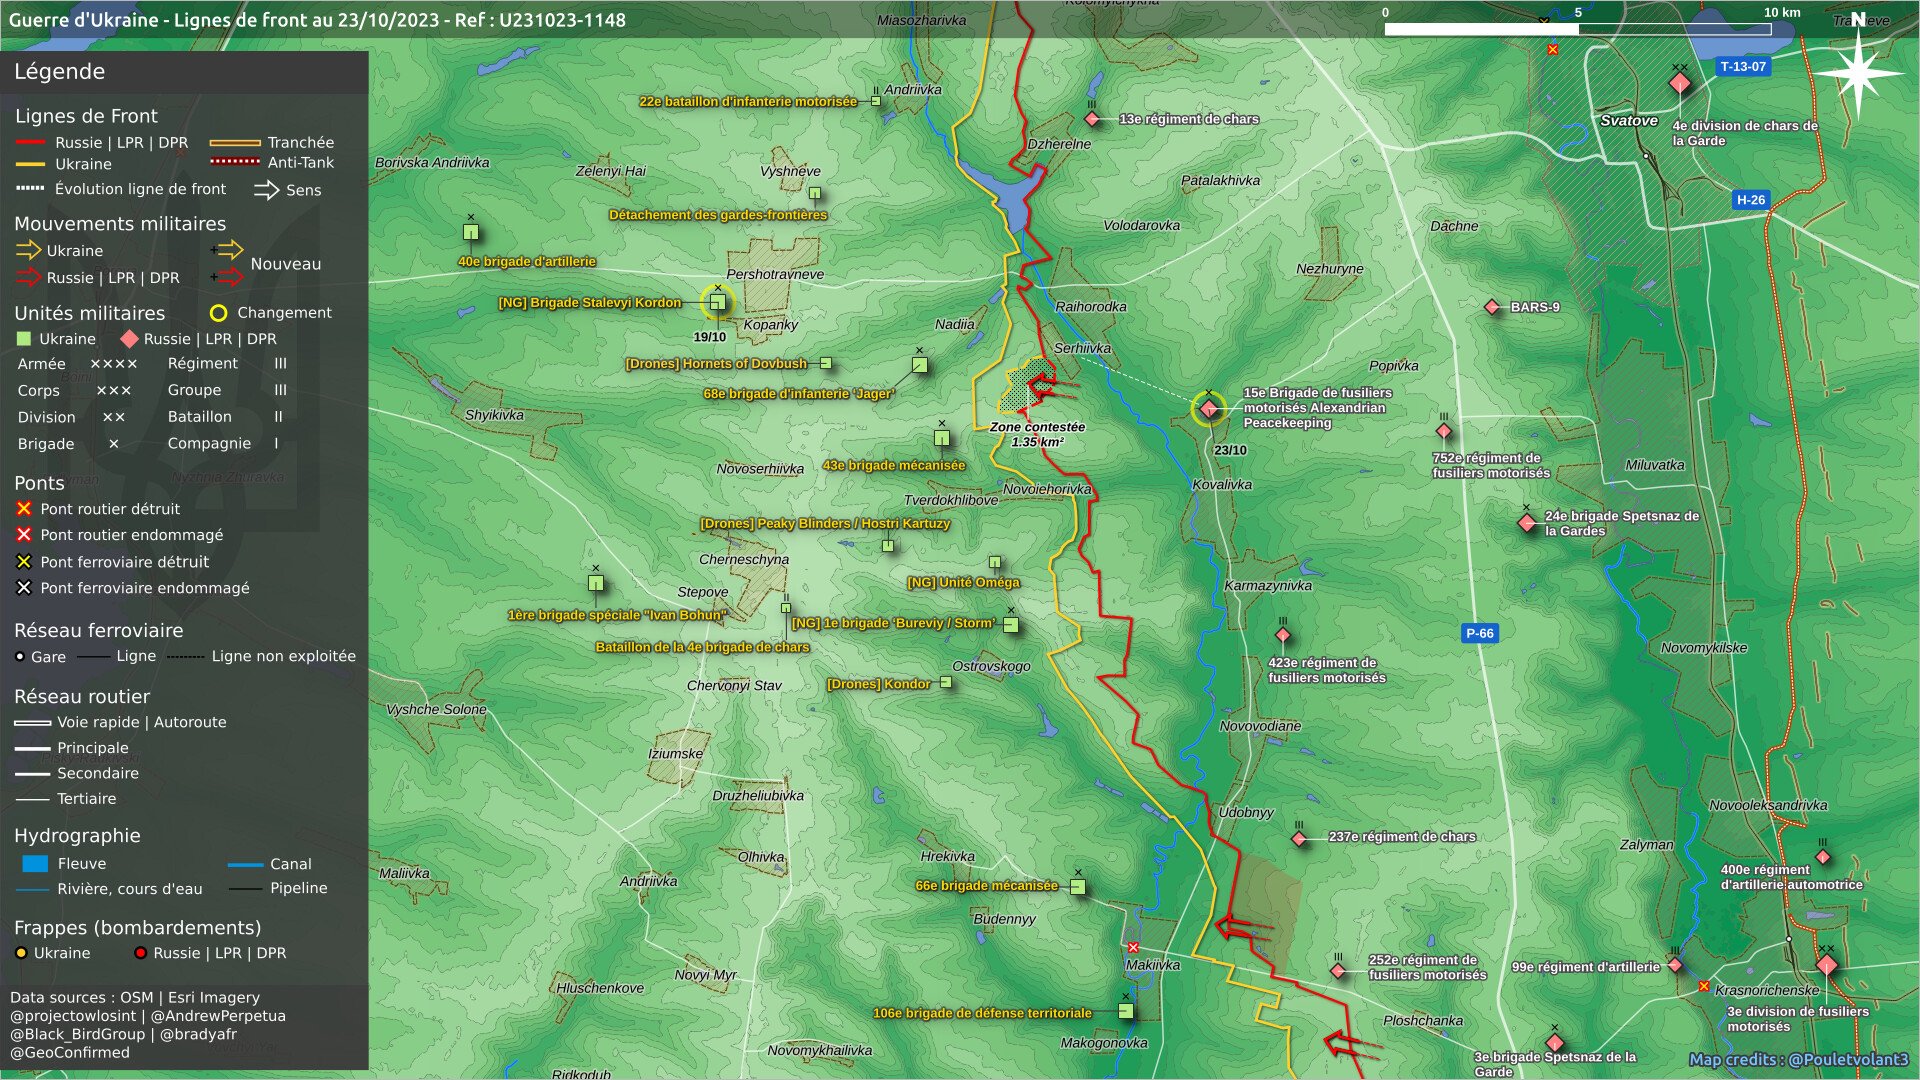This screenshot has height=1080, width=1920.
Task: Click the Unité Oméga square marker
Action: click(994, 562)
